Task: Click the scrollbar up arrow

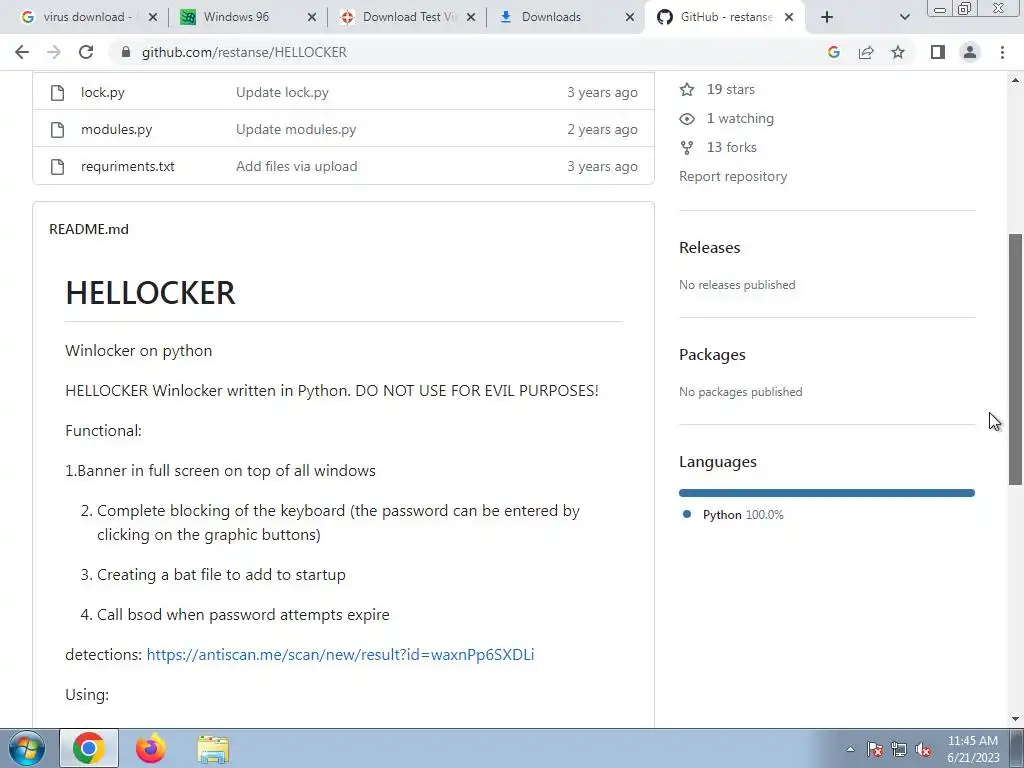Action: pos(1015,80)
